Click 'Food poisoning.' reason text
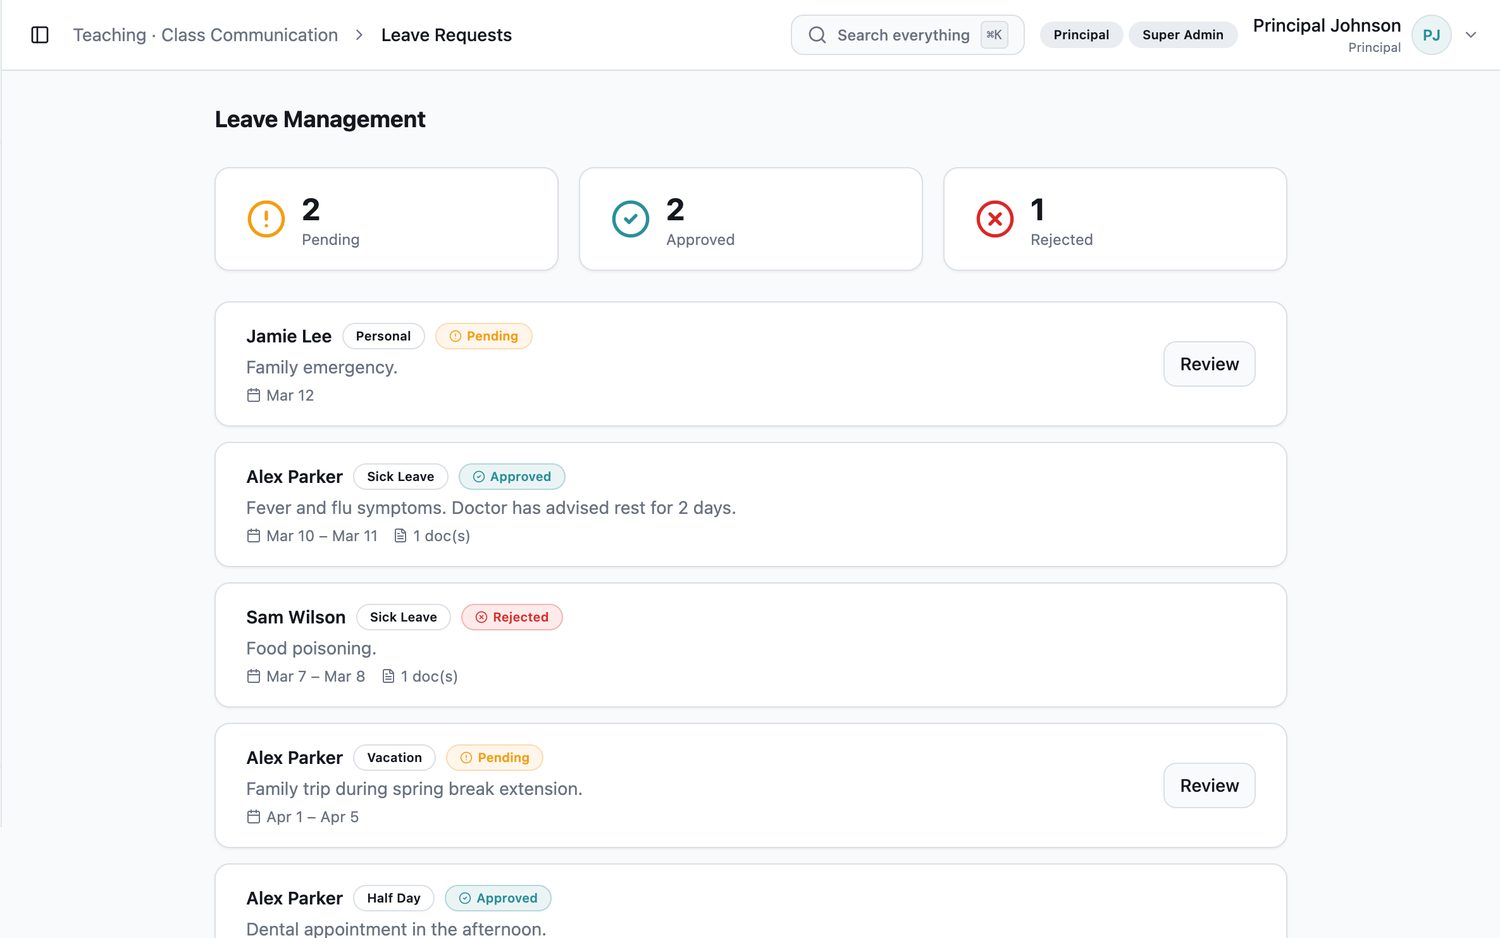 (311, 648)
